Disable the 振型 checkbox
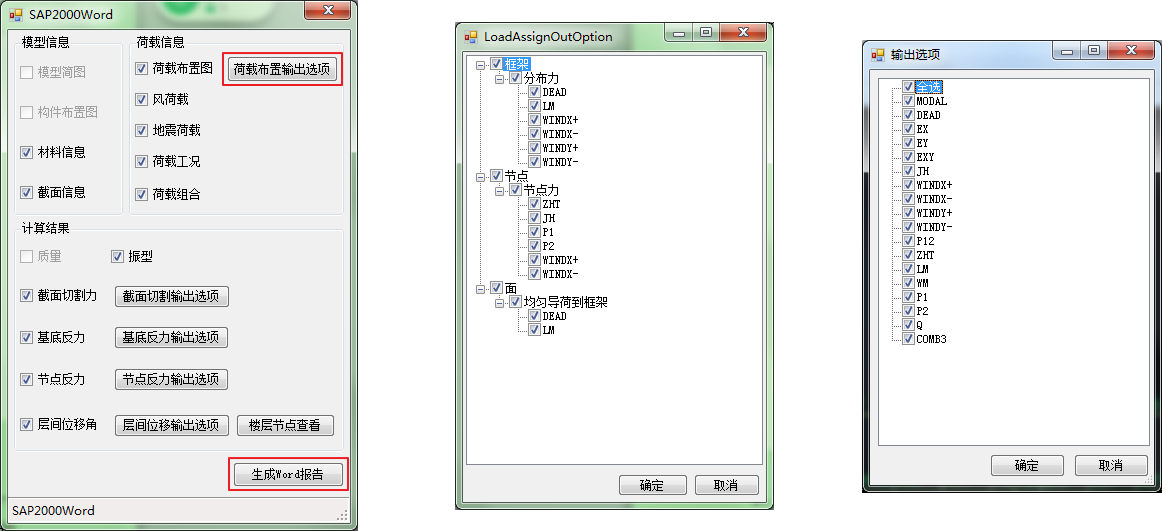The width and height of the screenshot is (1166, 531). 118,256
